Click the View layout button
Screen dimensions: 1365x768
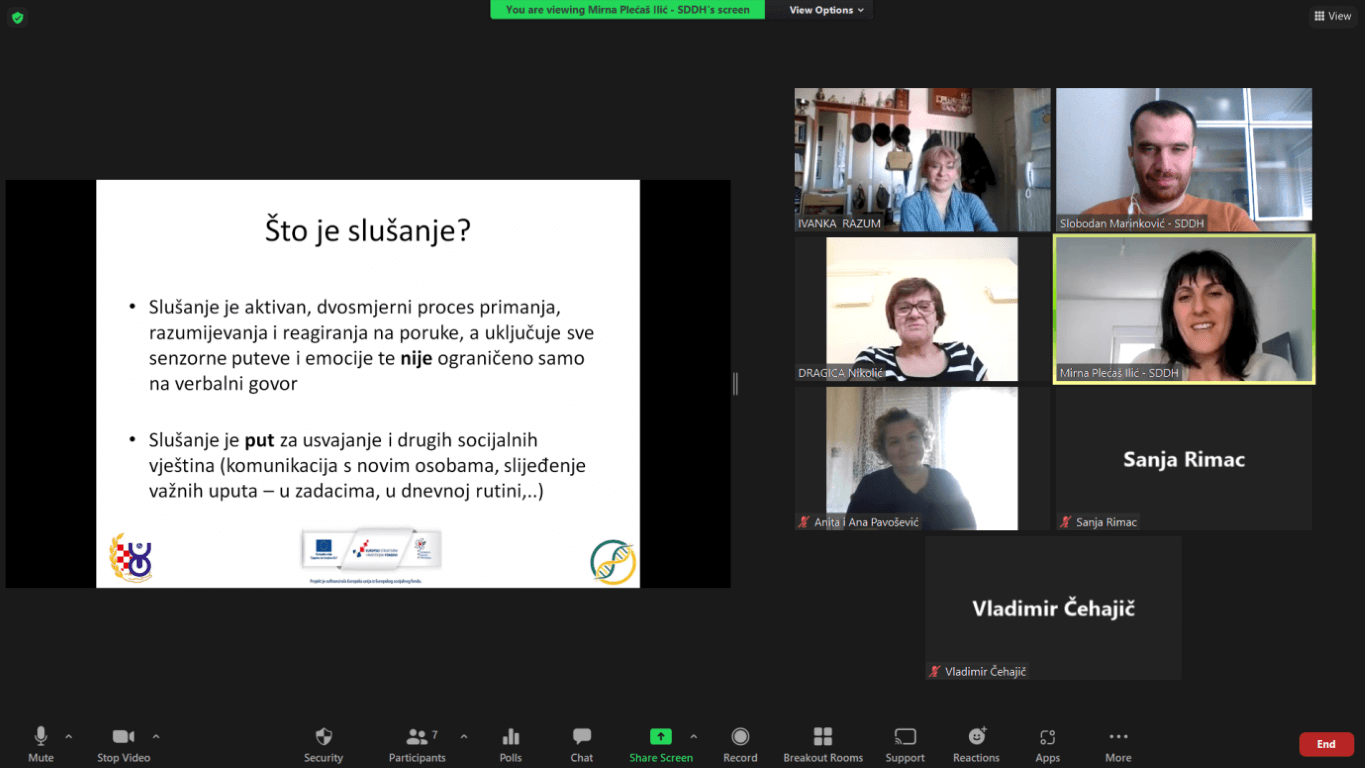1333,16
